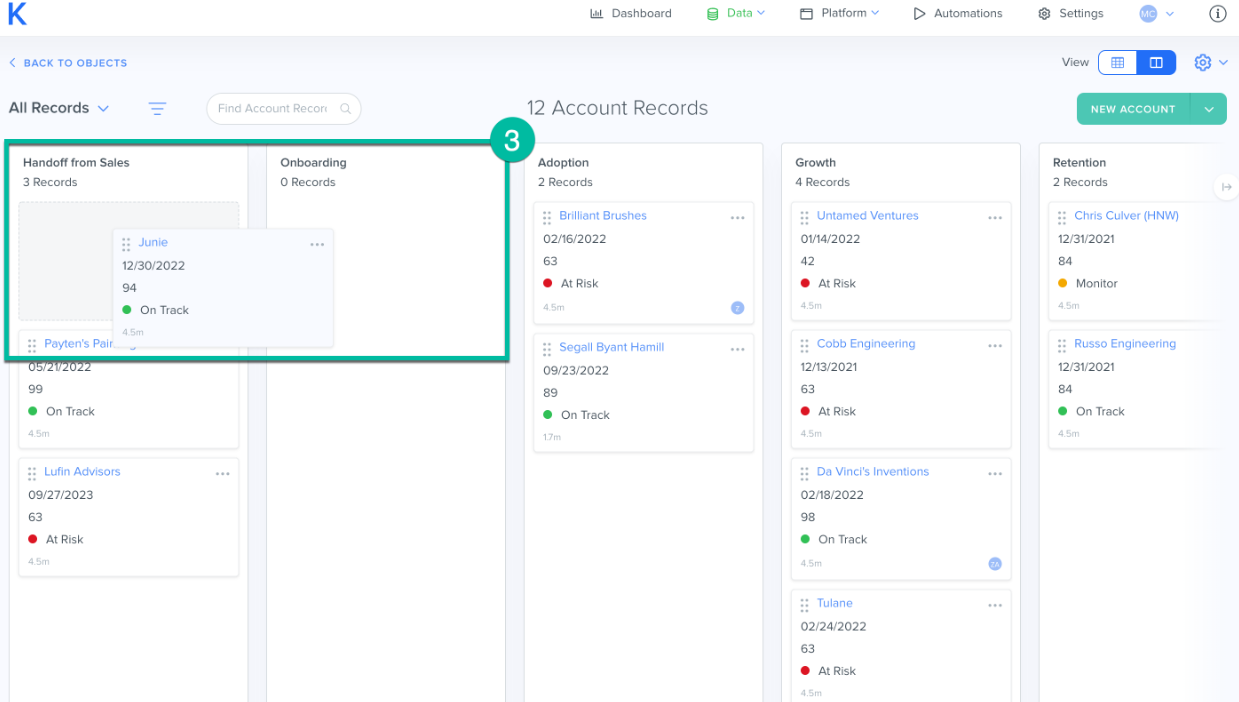Open Untamed Ventures card options
Screen dimensions: 1239x702
995,217
